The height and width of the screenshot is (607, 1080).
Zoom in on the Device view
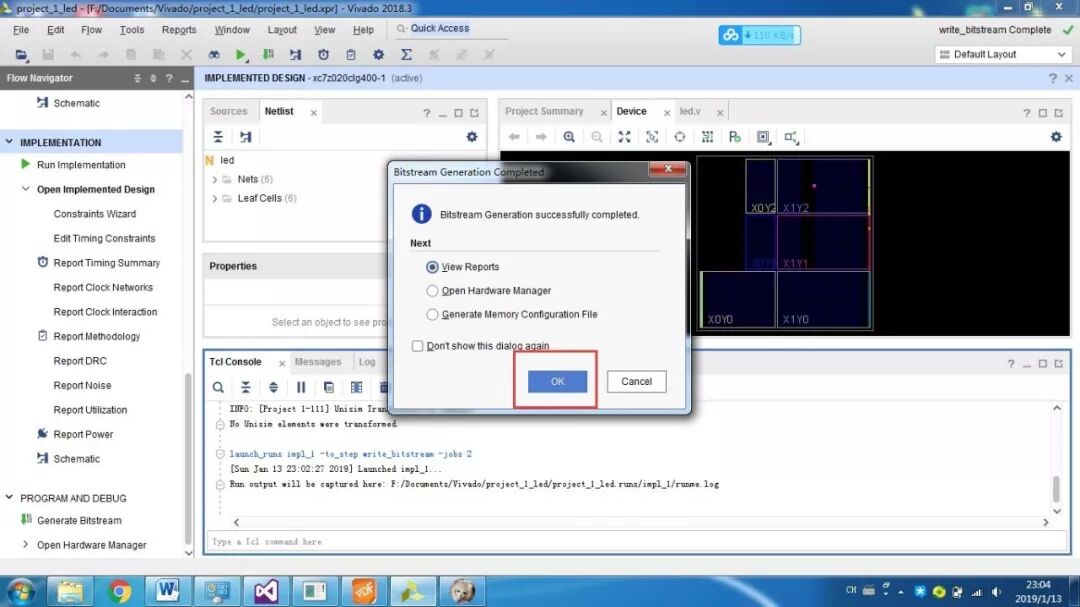point(569,136)
